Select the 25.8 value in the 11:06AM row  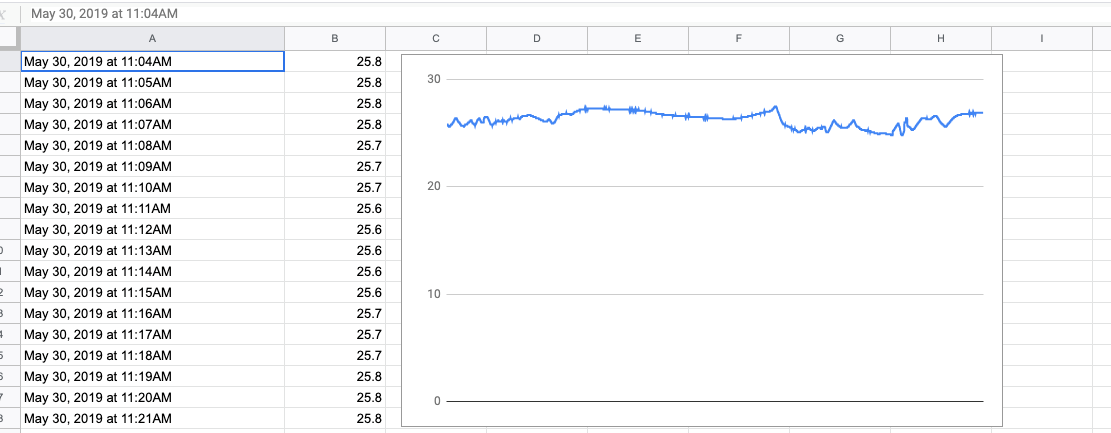335,103
